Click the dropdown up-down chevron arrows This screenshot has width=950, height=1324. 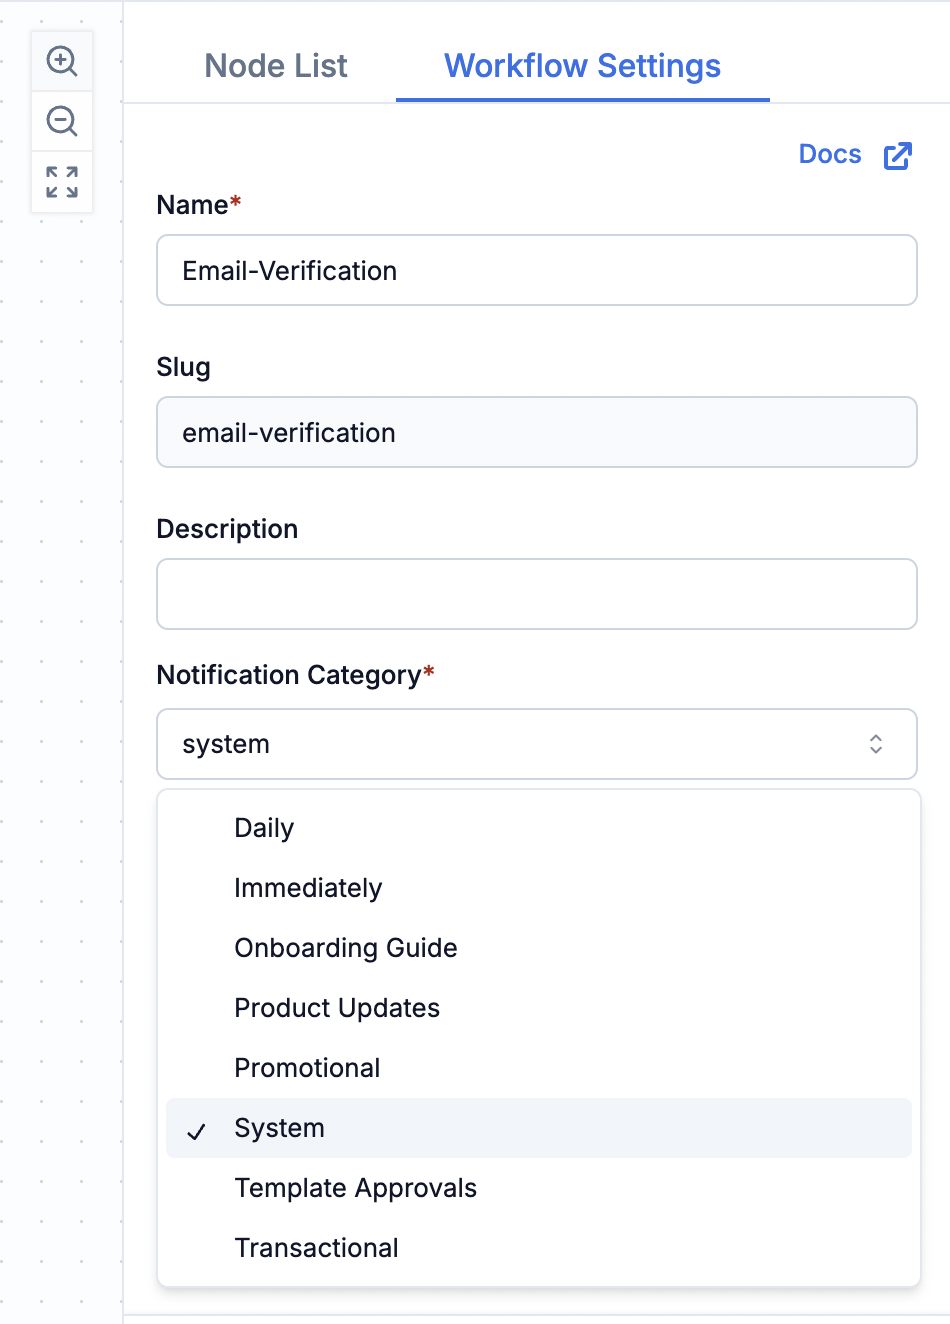coord(876,744)
